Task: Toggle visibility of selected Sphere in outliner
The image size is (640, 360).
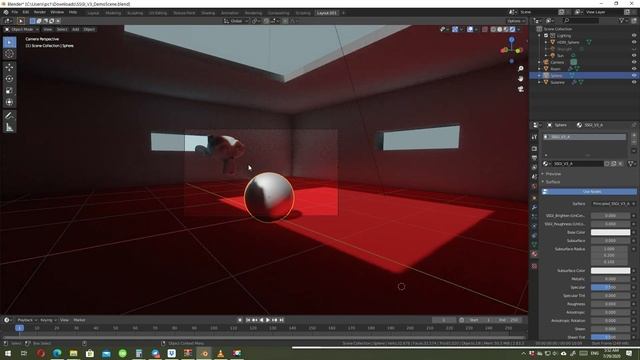Action: pos(634,76)
